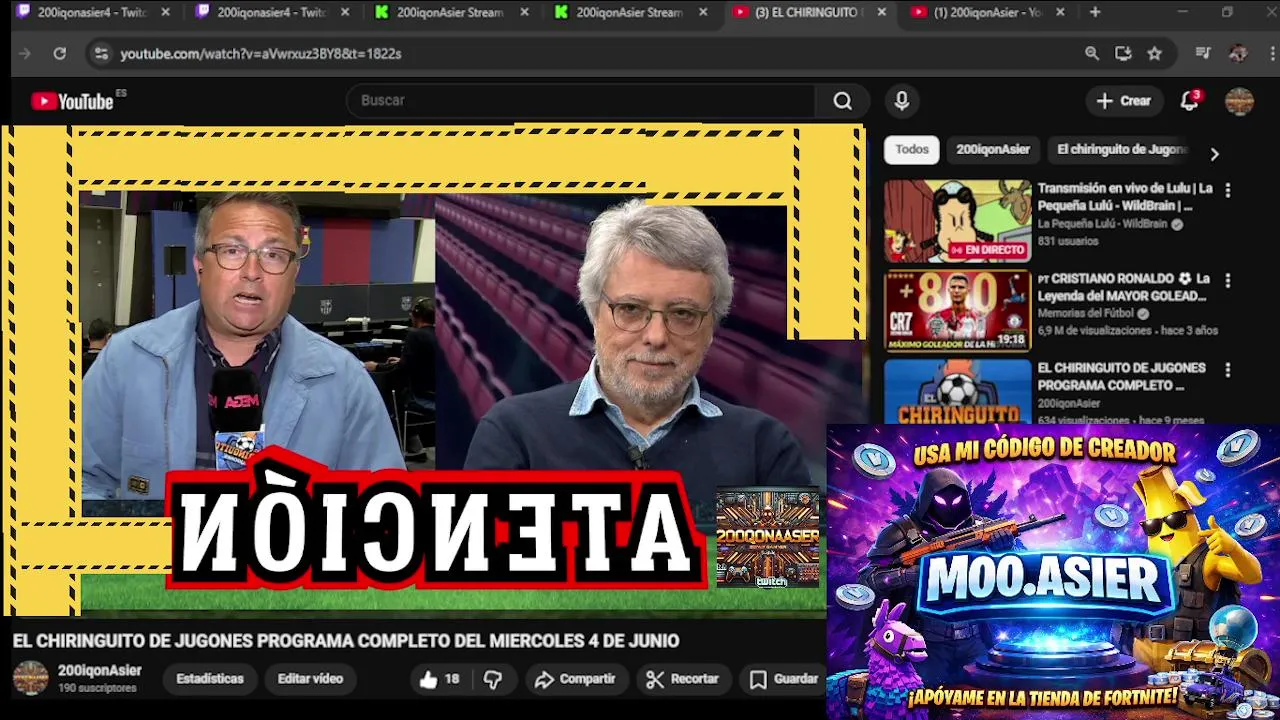This screenshot has height=720, width=1280.
Task: Open options for suggested Chiringuito video
Action: tap(1228, 370)
